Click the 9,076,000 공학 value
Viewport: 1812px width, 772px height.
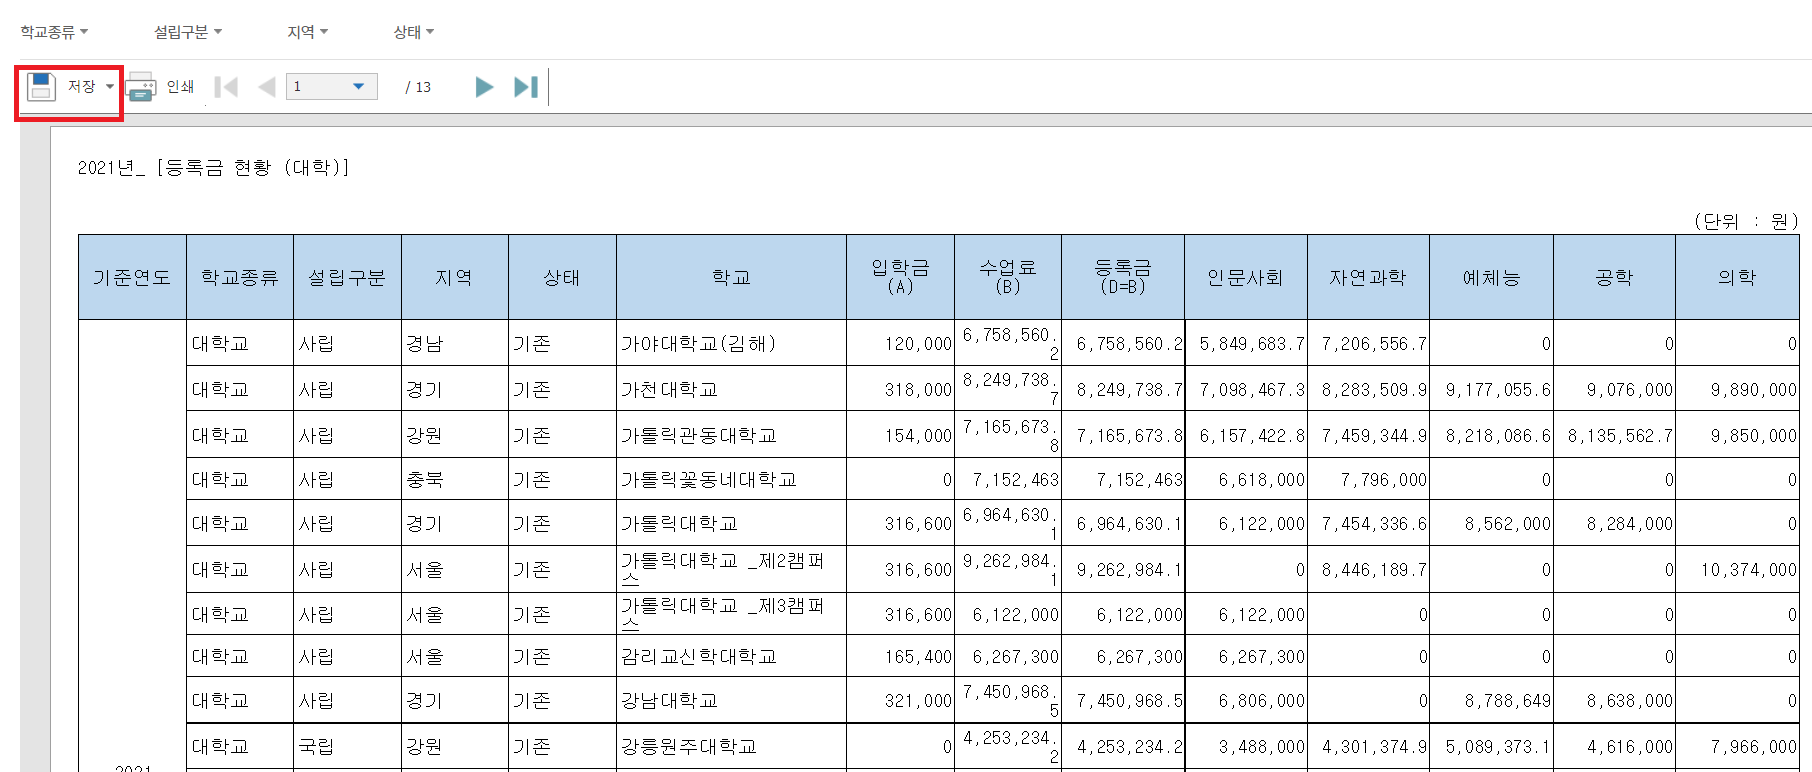1630,390
